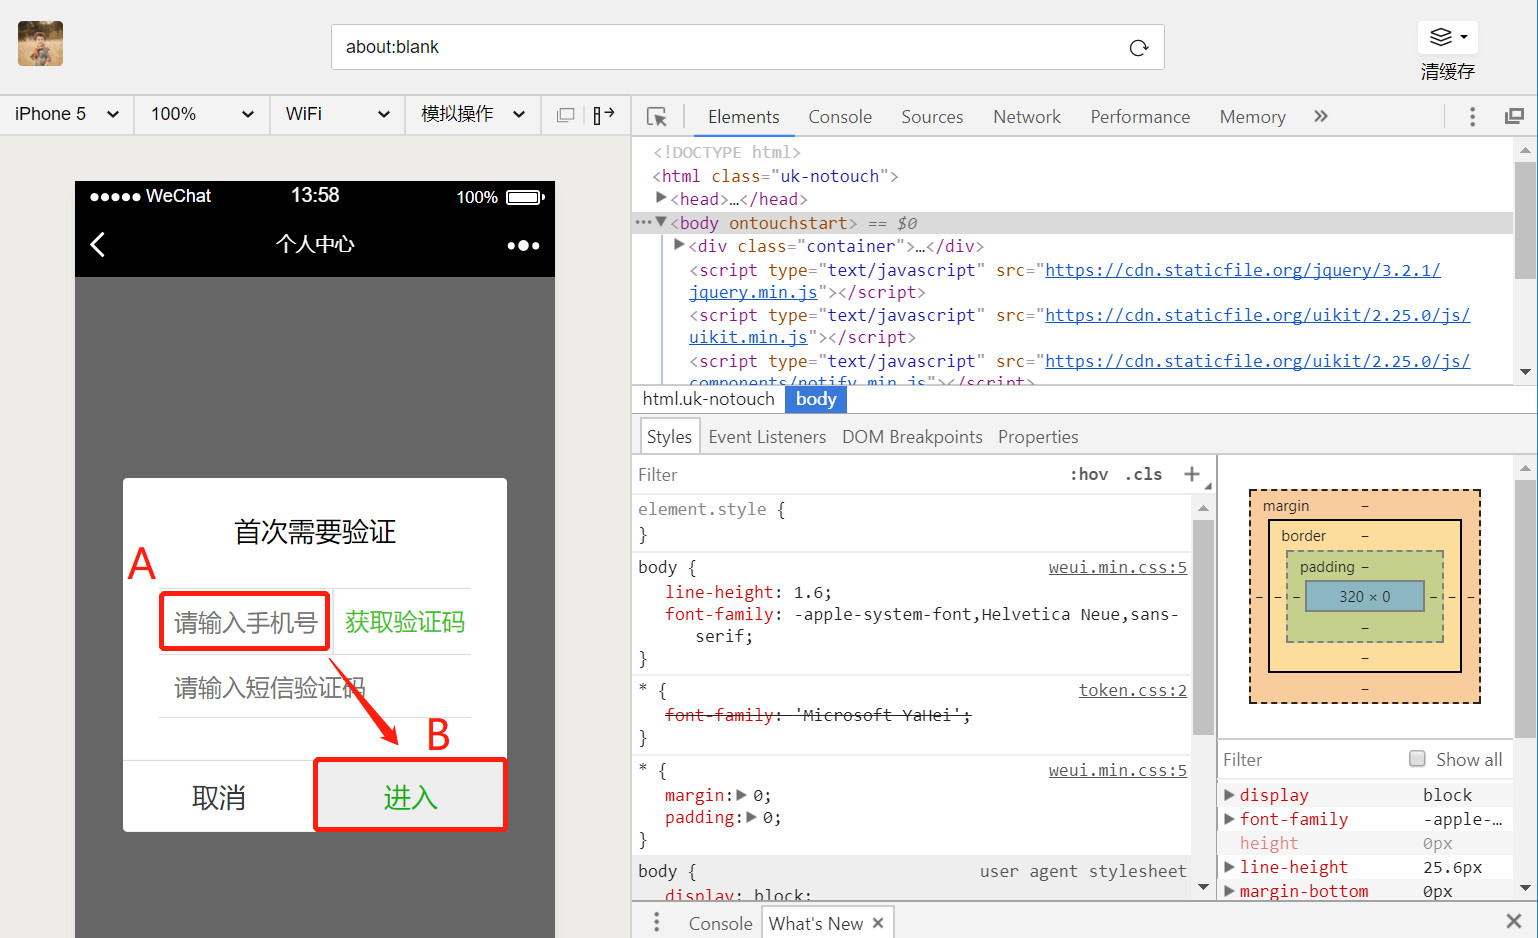Show more DevTools tabs chevron

[1321, 116]
